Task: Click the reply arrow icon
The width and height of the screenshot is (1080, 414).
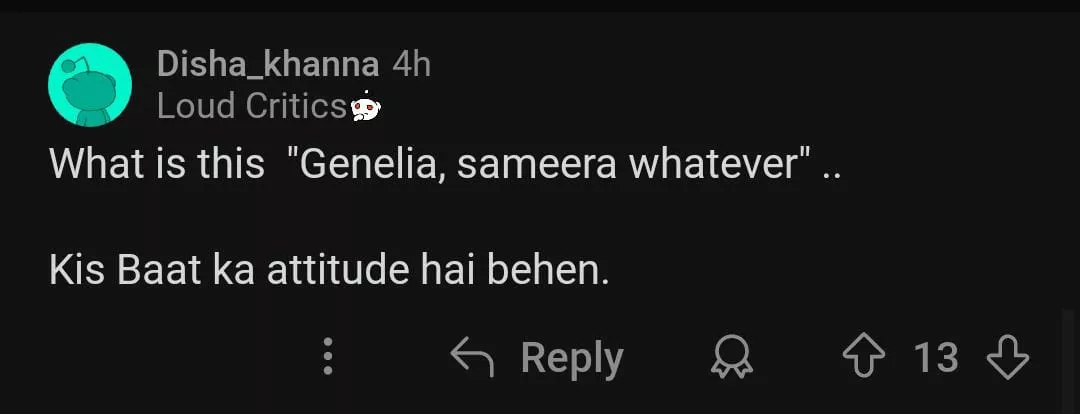Action: click(472, 357)
